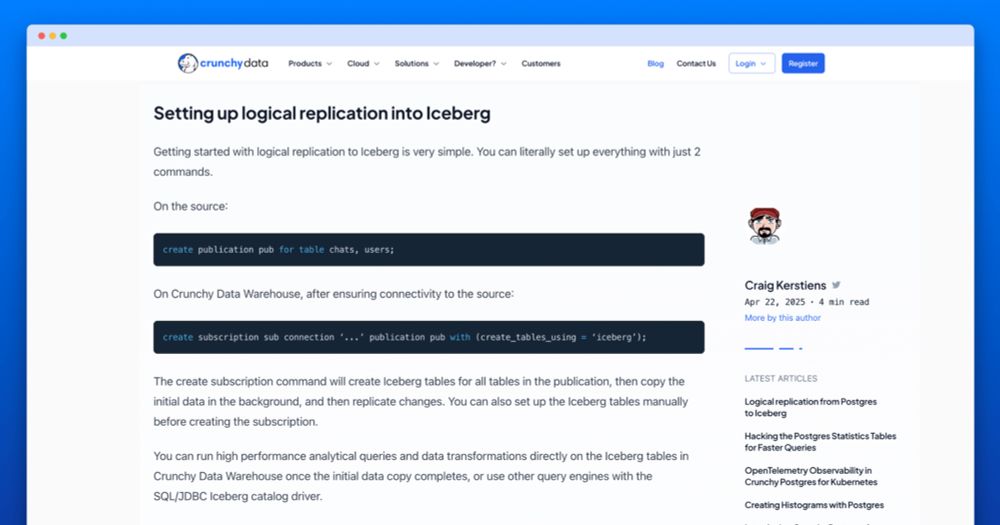The width and height of the screenshot is (1000, 525).
Task: Open Hacking the Postgres Statistics Tables article
Action: tap(820, 441)
